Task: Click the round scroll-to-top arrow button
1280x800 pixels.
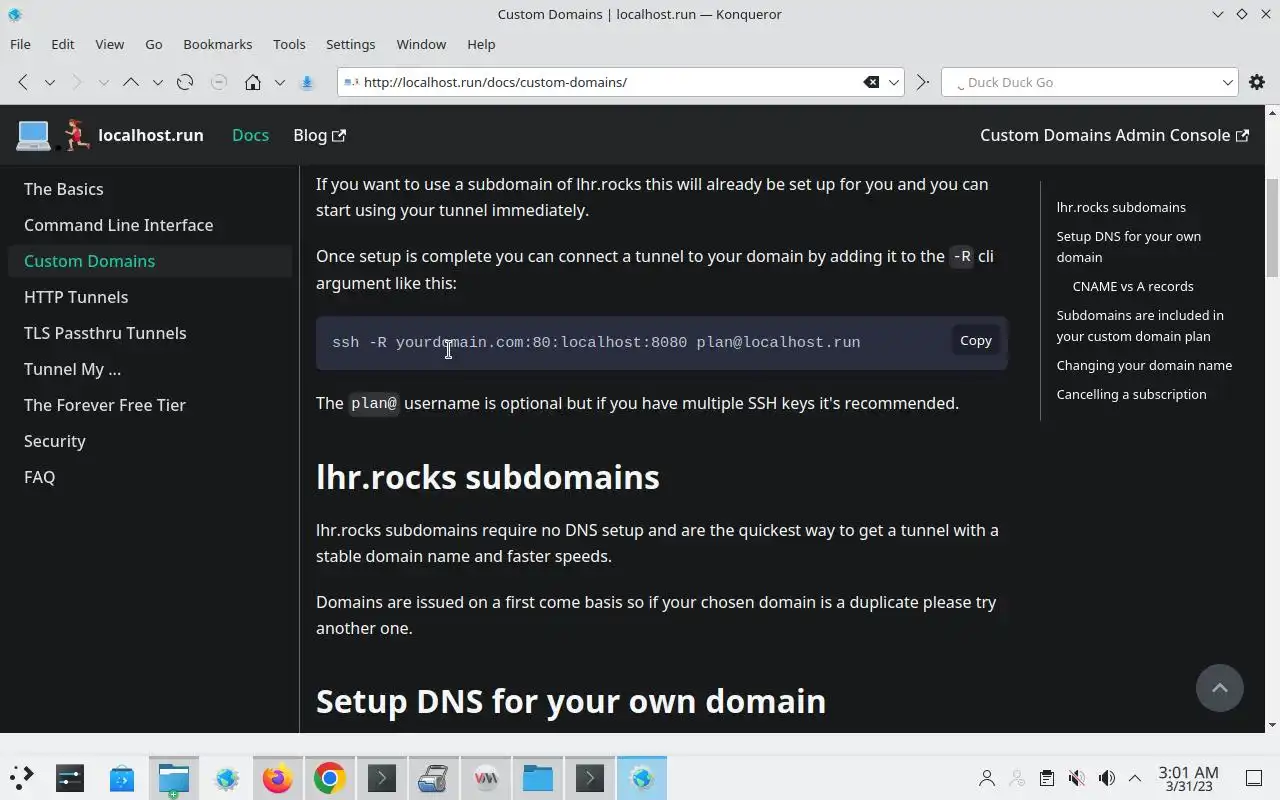Action: [x=1220, y=687]
